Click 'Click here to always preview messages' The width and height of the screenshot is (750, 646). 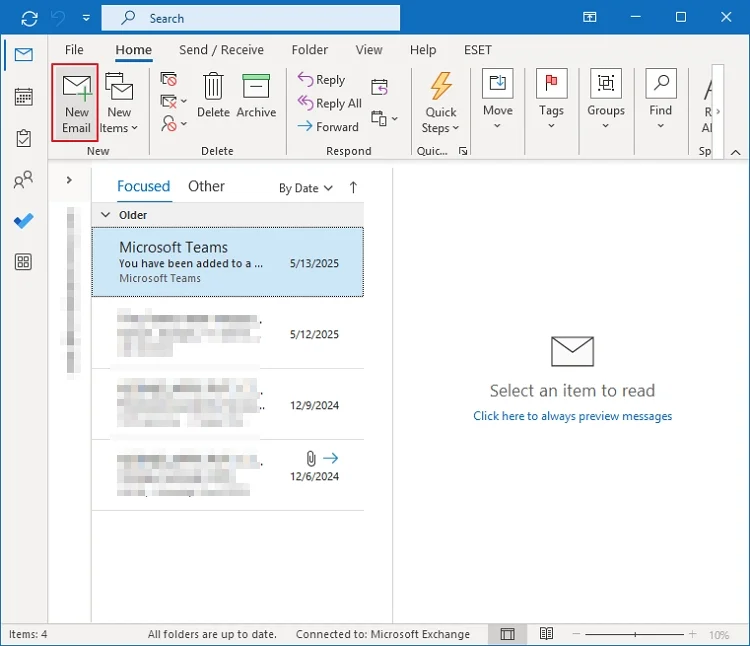[x=573, y=416]
